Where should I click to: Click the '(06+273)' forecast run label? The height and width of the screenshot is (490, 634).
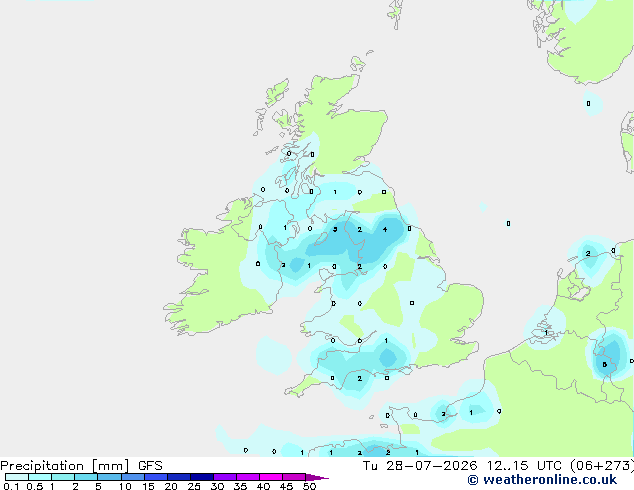(x=602, y=466)
